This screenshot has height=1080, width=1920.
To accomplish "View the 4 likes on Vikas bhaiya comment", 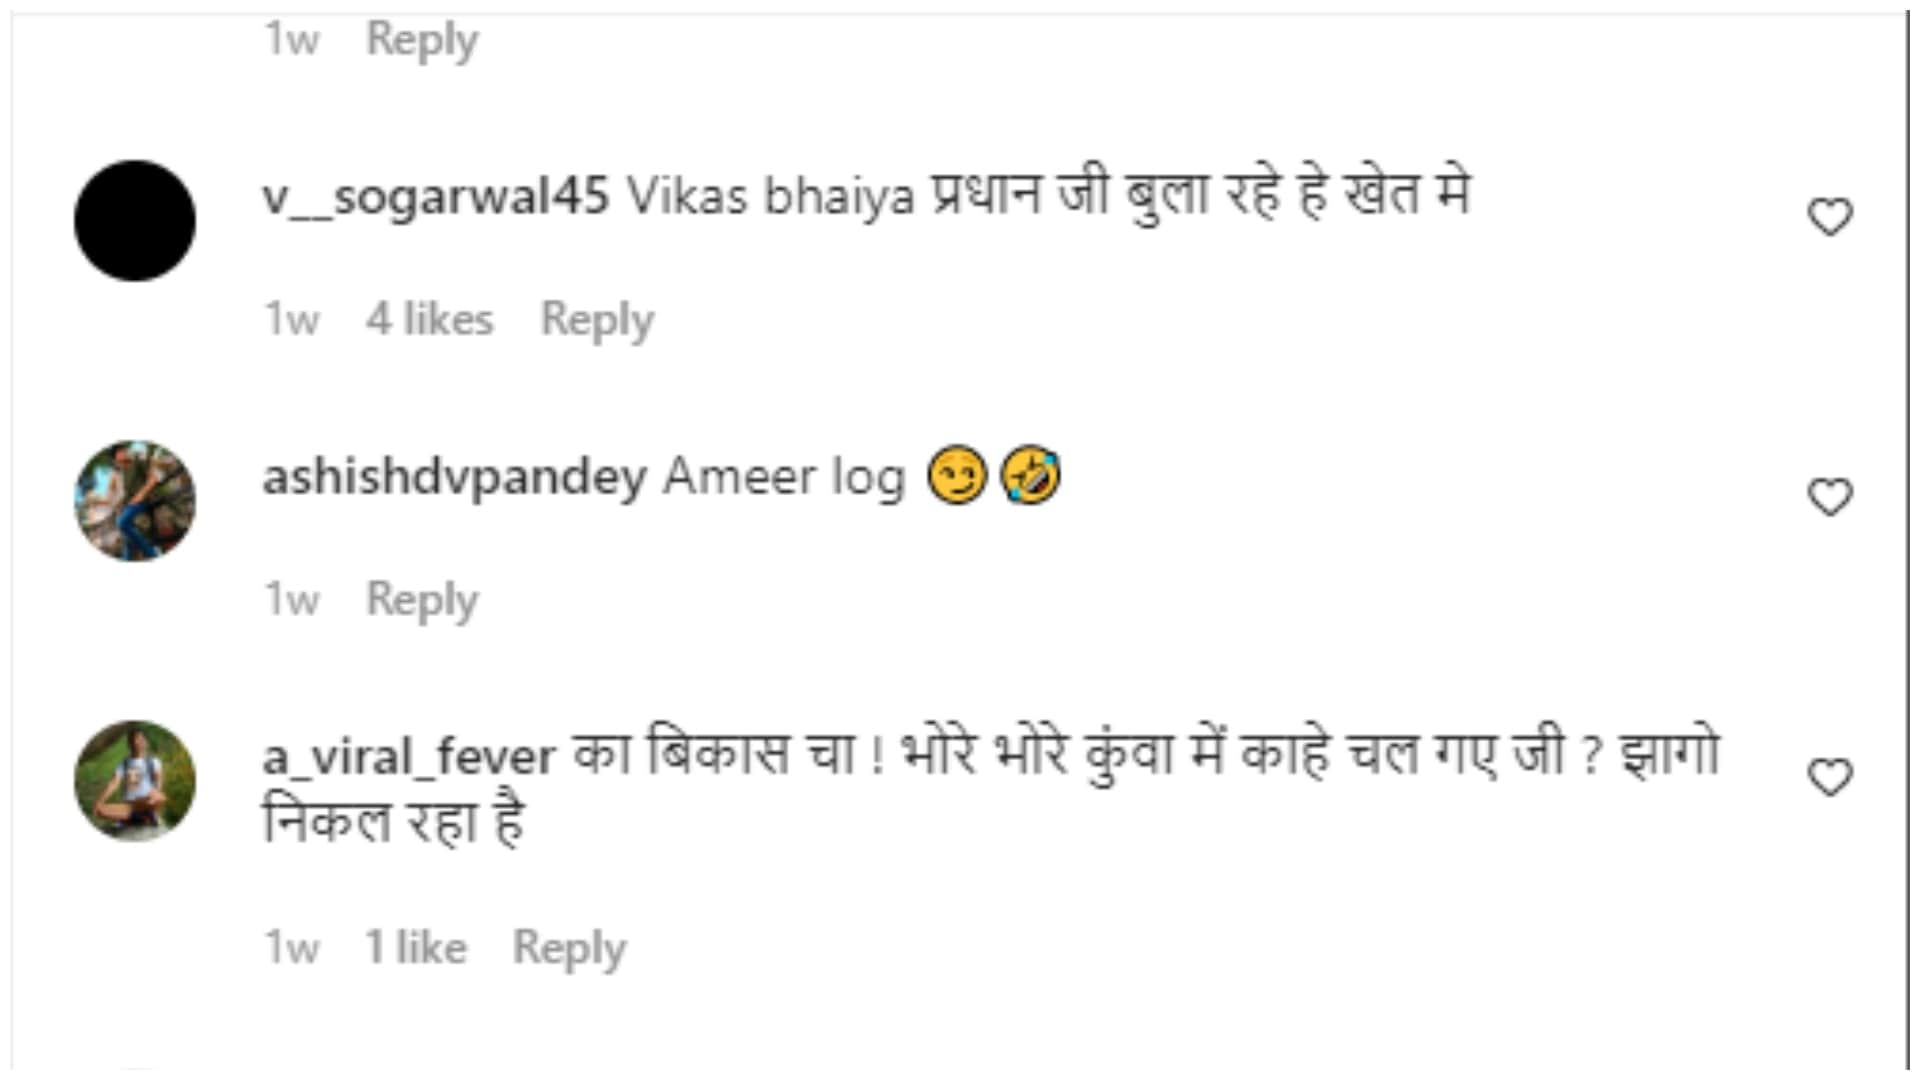I will click(x=429, y=320).
